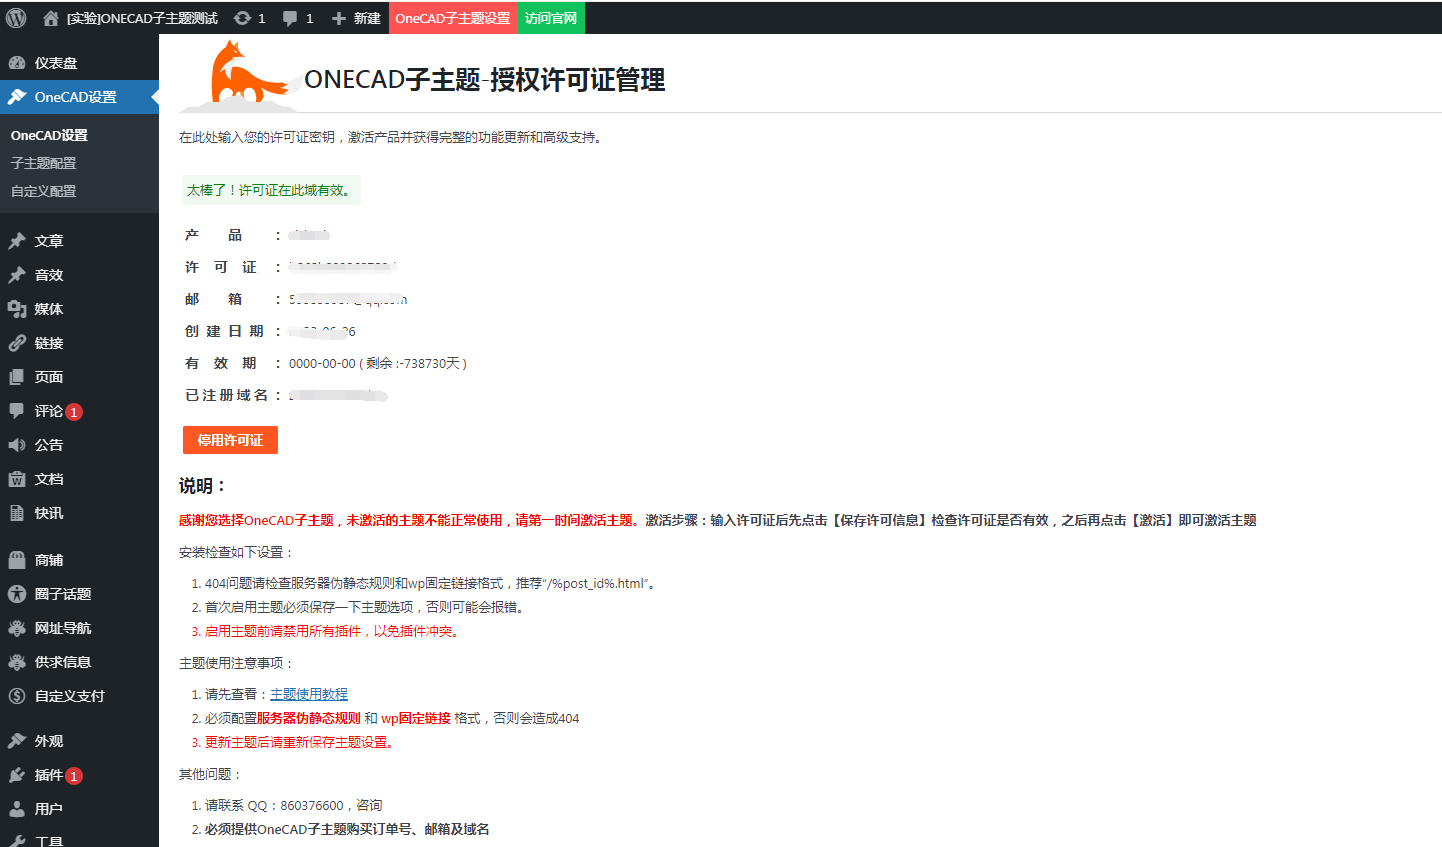Viewport: 1442px width, 847px height.
Task: Click the 页面 pages icon
Action: pos(17,377)
